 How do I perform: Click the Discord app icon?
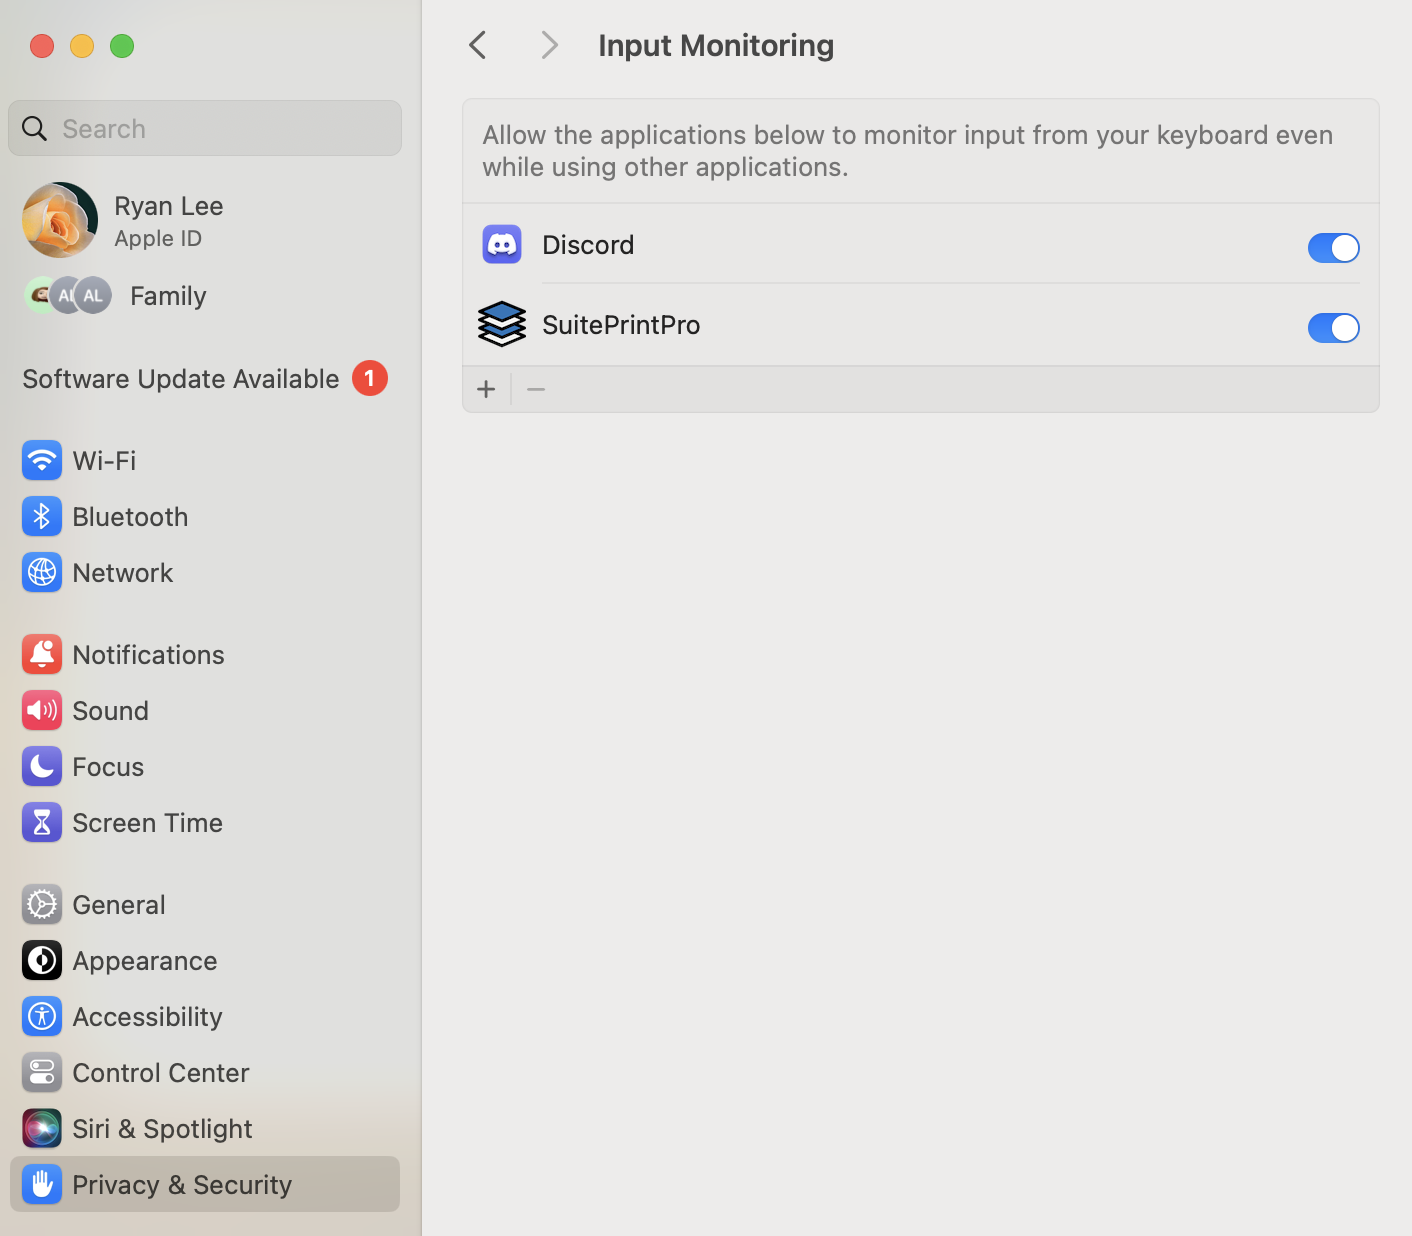pyautogui.click(x=502, y=244)
